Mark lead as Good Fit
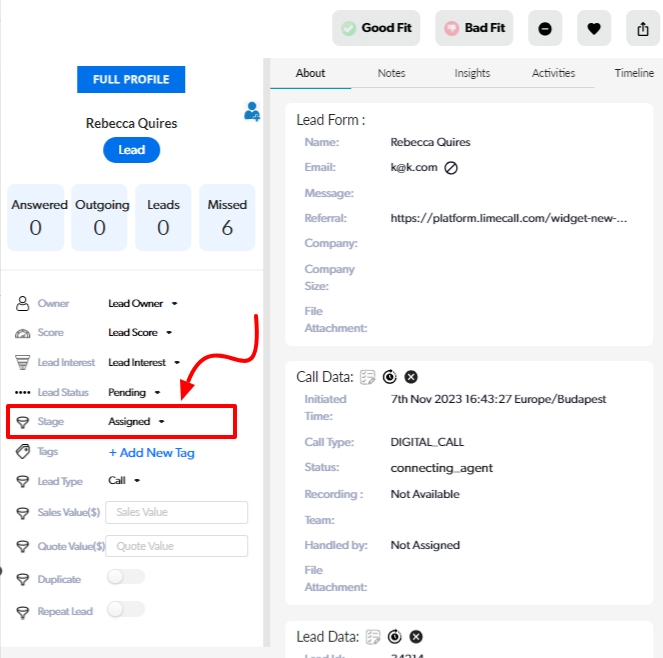Screen dimensions: 663x658 [376, 29]
